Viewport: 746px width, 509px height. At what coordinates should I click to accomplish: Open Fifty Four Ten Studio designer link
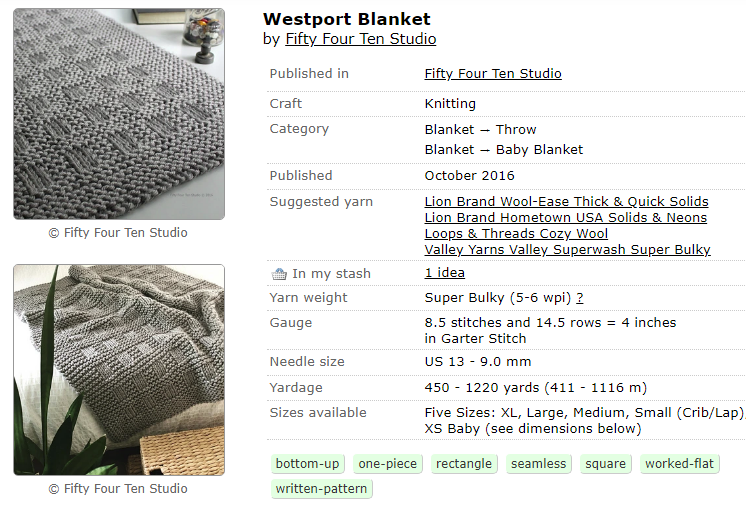[360, 40]
